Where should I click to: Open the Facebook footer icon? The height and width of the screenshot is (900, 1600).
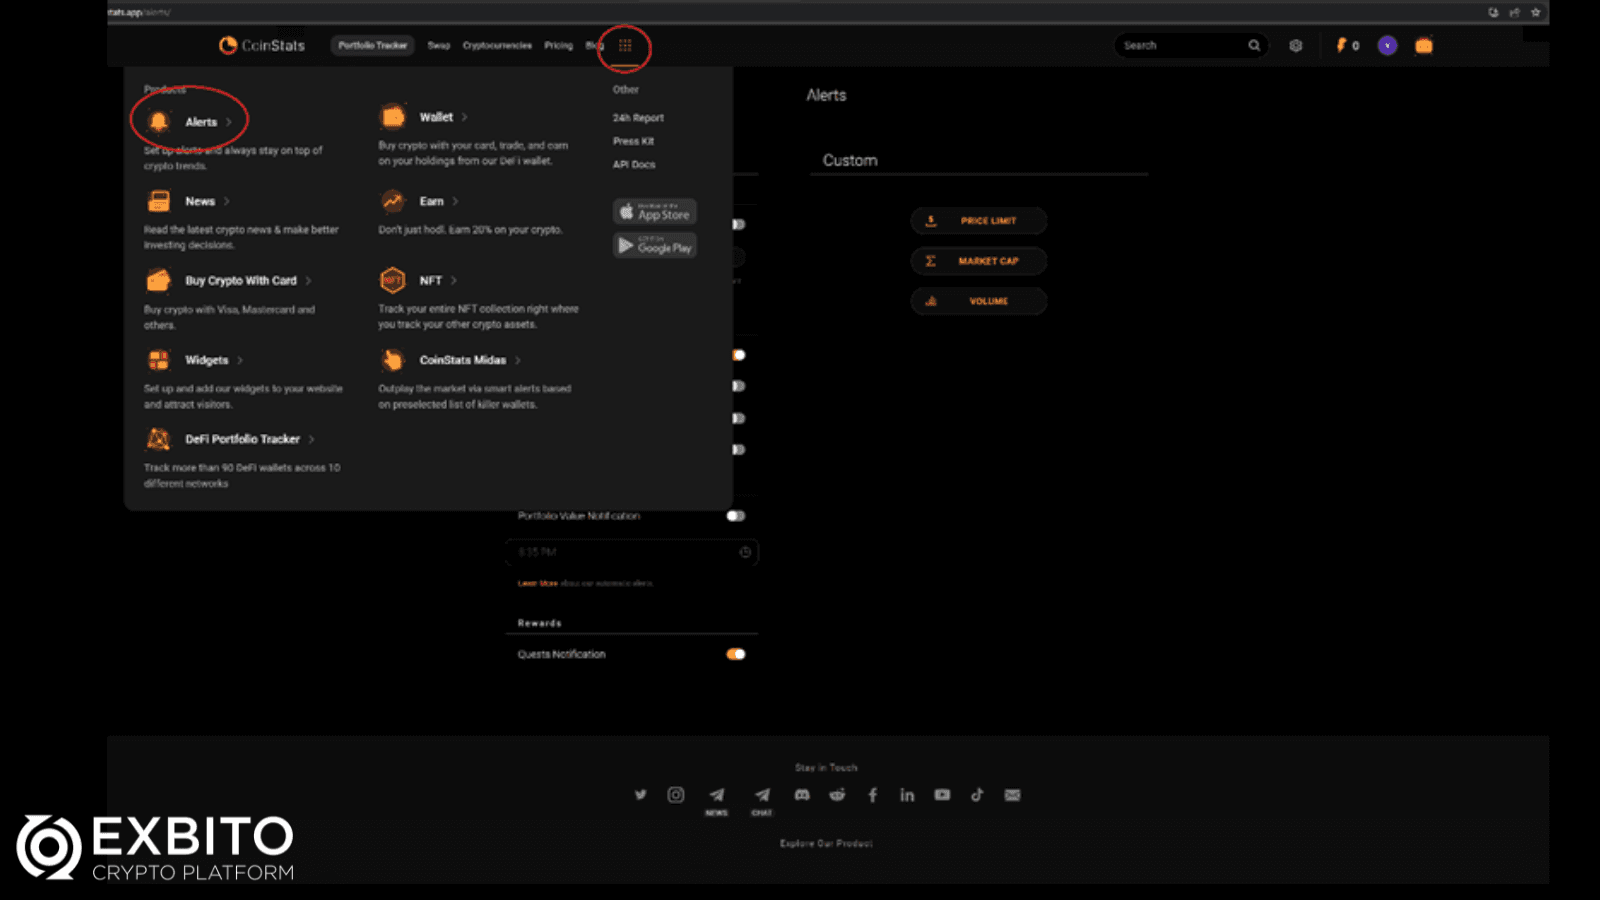pos(872,795)
